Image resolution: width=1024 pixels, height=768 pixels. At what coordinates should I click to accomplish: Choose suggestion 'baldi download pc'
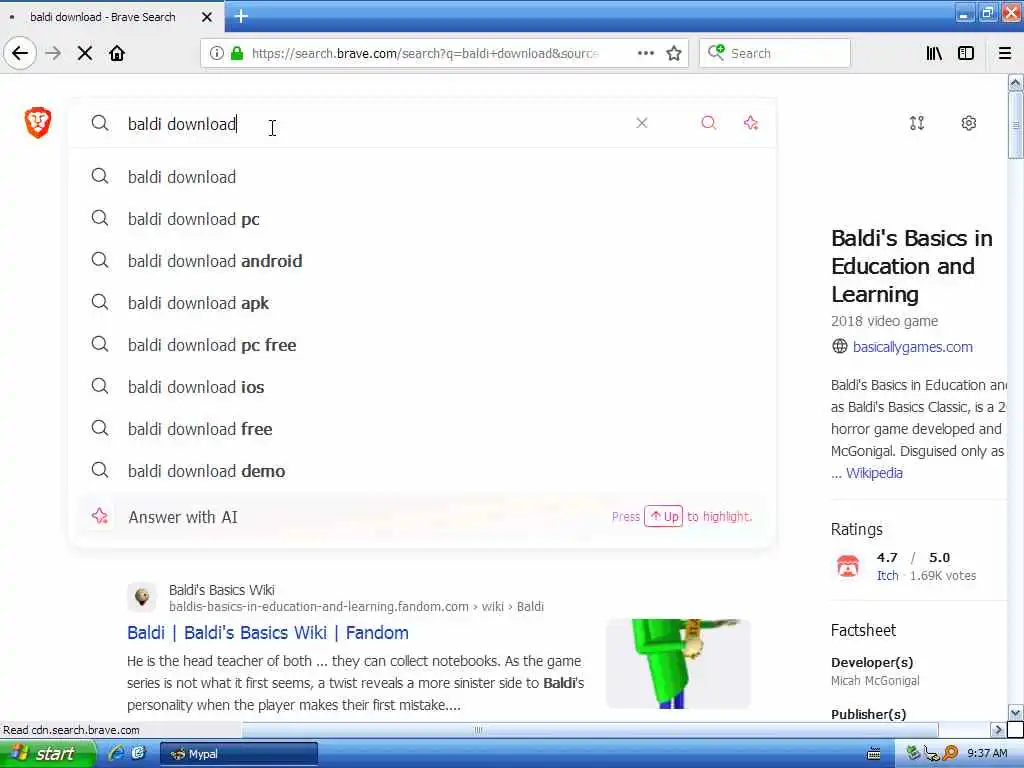click(423, 219)
